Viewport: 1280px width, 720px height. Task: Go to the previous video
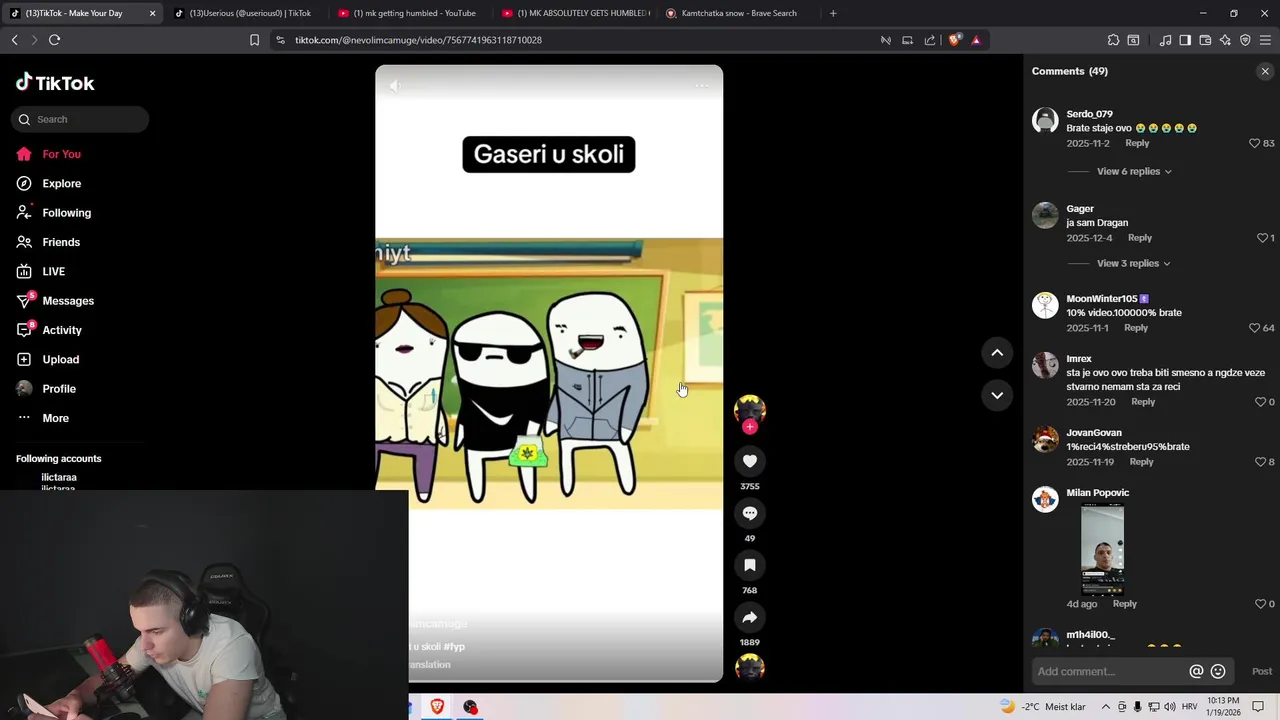pos(997,352)
